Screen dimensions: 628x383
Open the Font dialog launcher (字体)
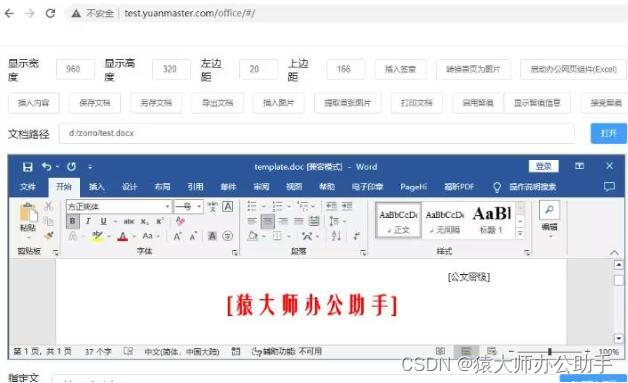(x=235, y=253)
